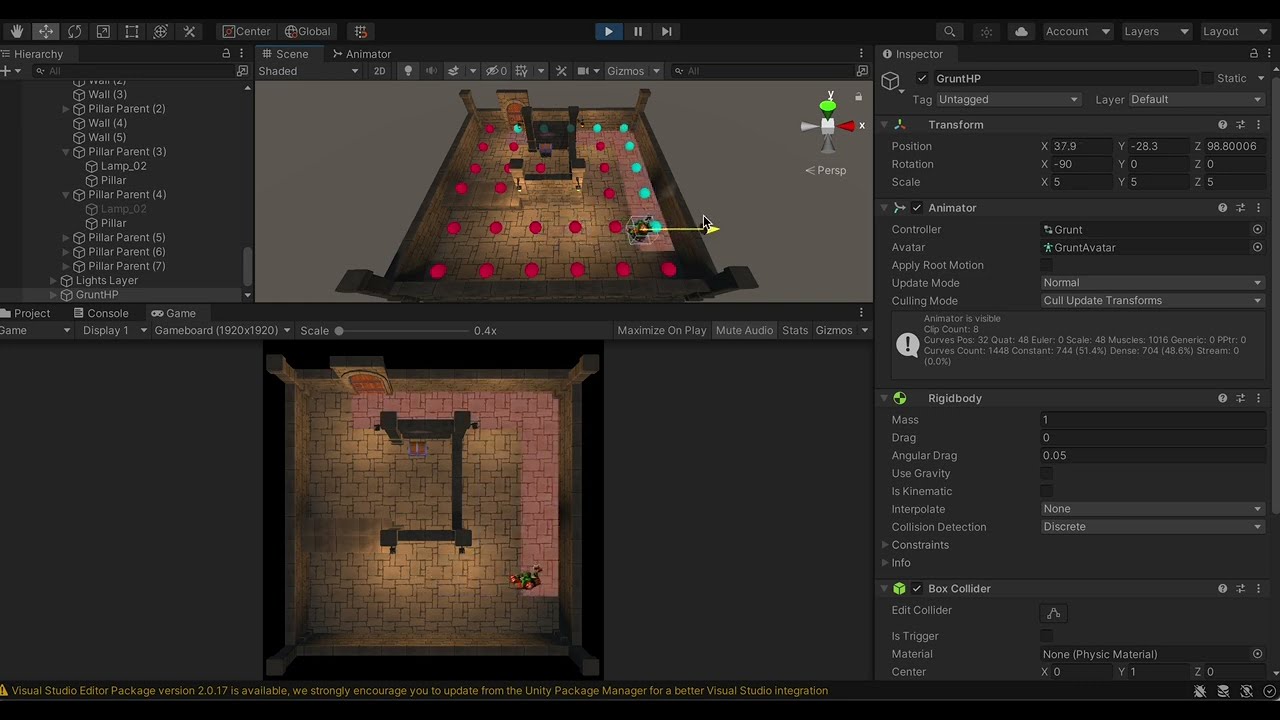The width and height of the screenshot is (1280, 720).
Task: Toggle Maximize On Play
Action: [662, 331]
